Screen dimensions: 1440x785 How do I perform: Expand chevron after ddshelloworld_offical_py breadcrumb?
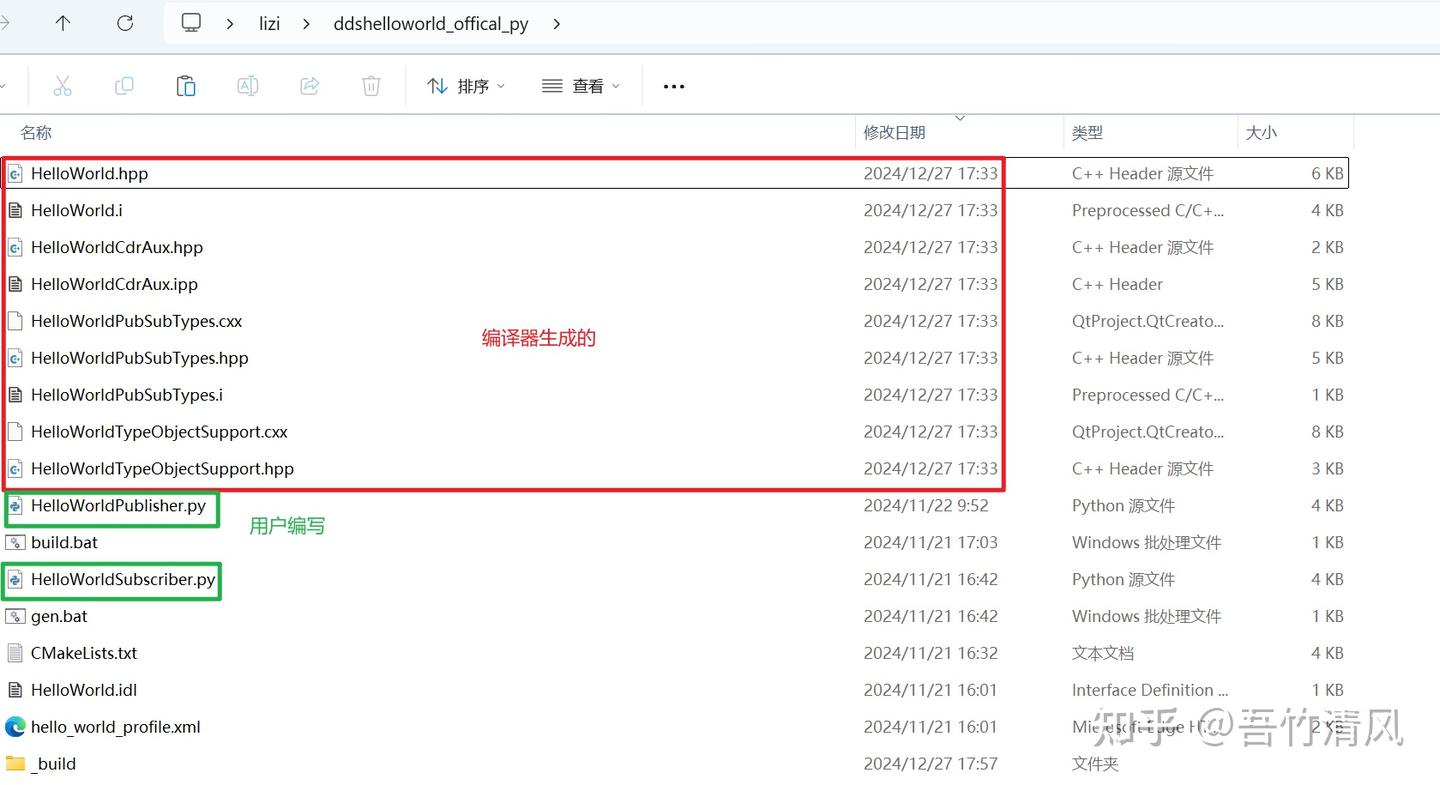click(557, 24)
